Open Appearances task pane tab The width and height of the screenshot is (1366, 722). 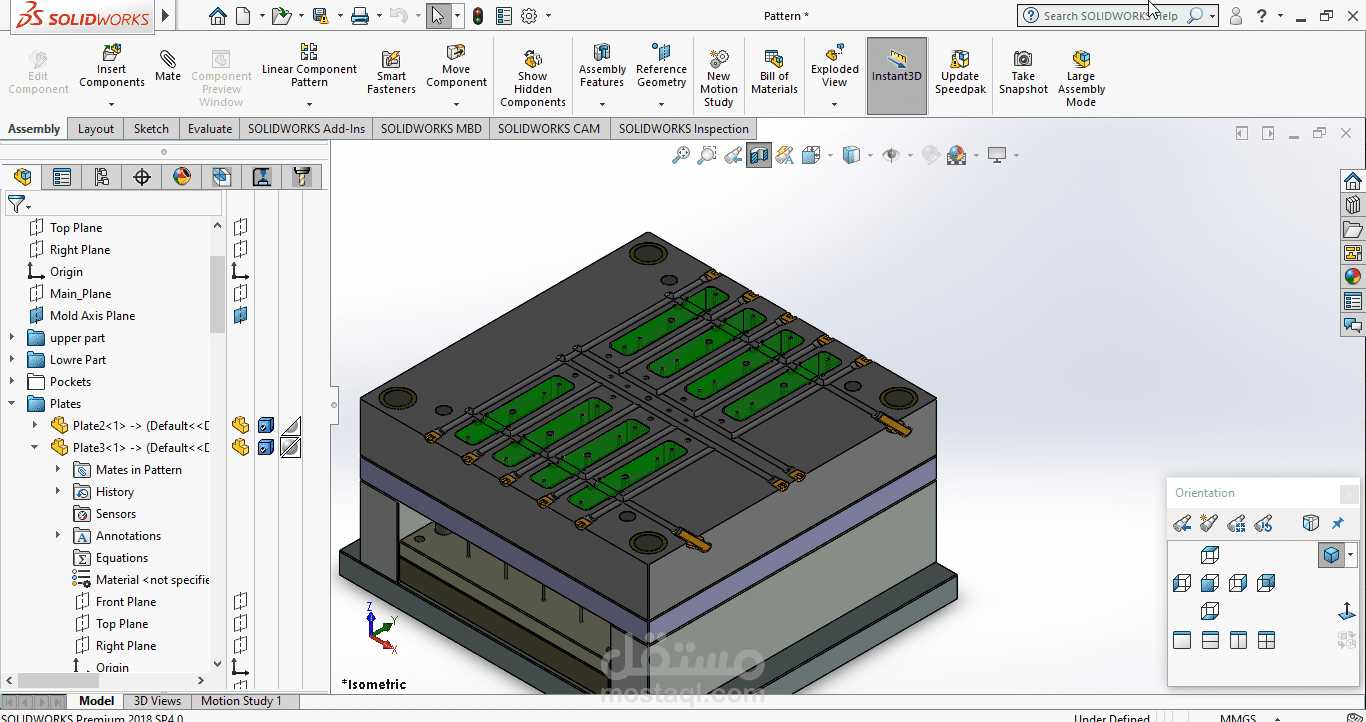pyautogui.click(x=1353, y=277)
